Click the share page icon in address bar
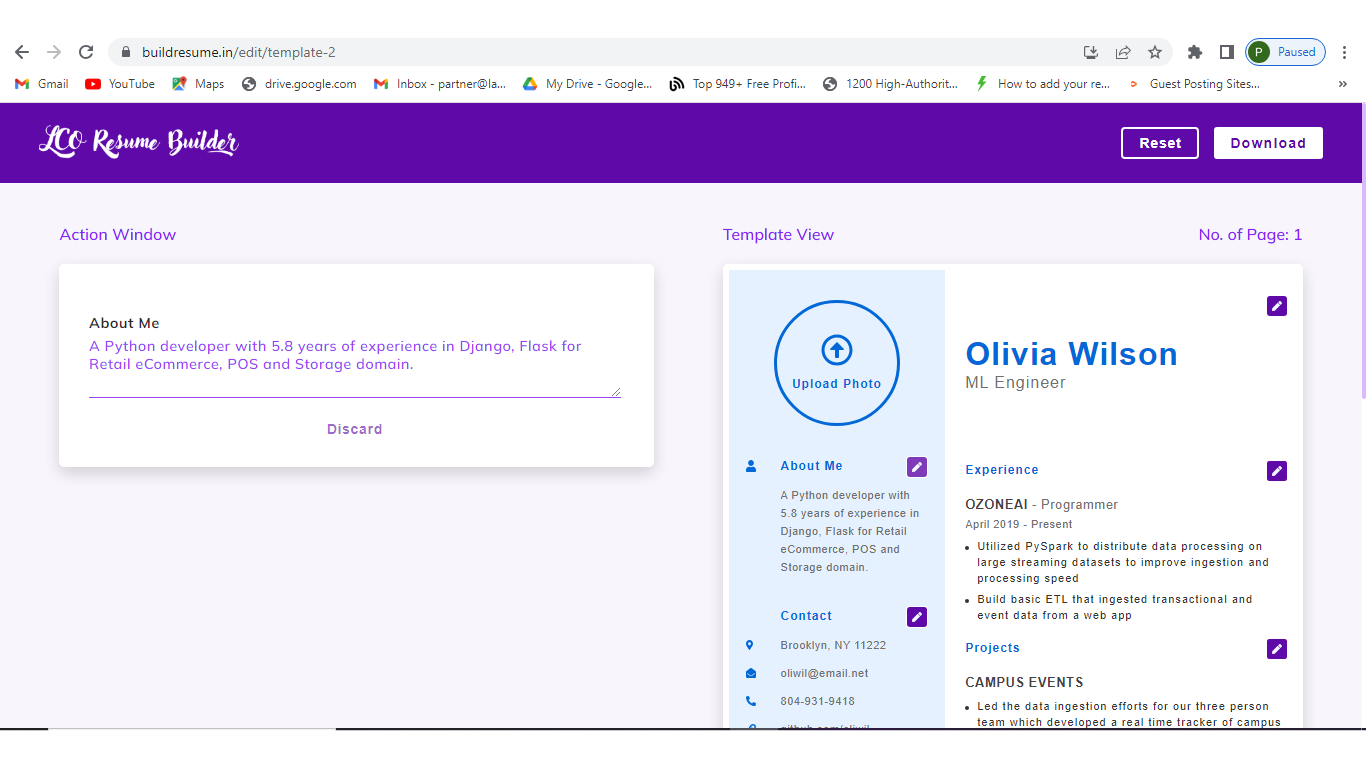This screenshot has width=1366, height=768. click(1123, 52)
